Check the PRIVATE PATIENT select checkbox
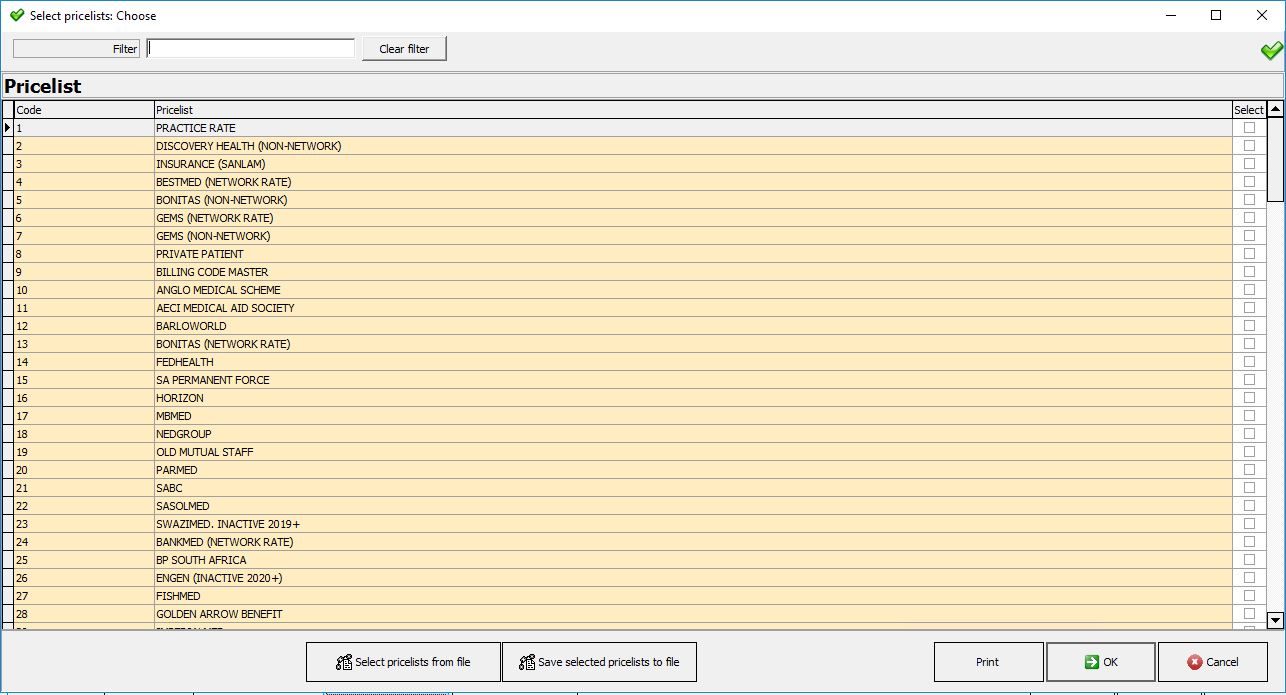This screenshot has width=1286, height=695. click(x=1249, y=254)
